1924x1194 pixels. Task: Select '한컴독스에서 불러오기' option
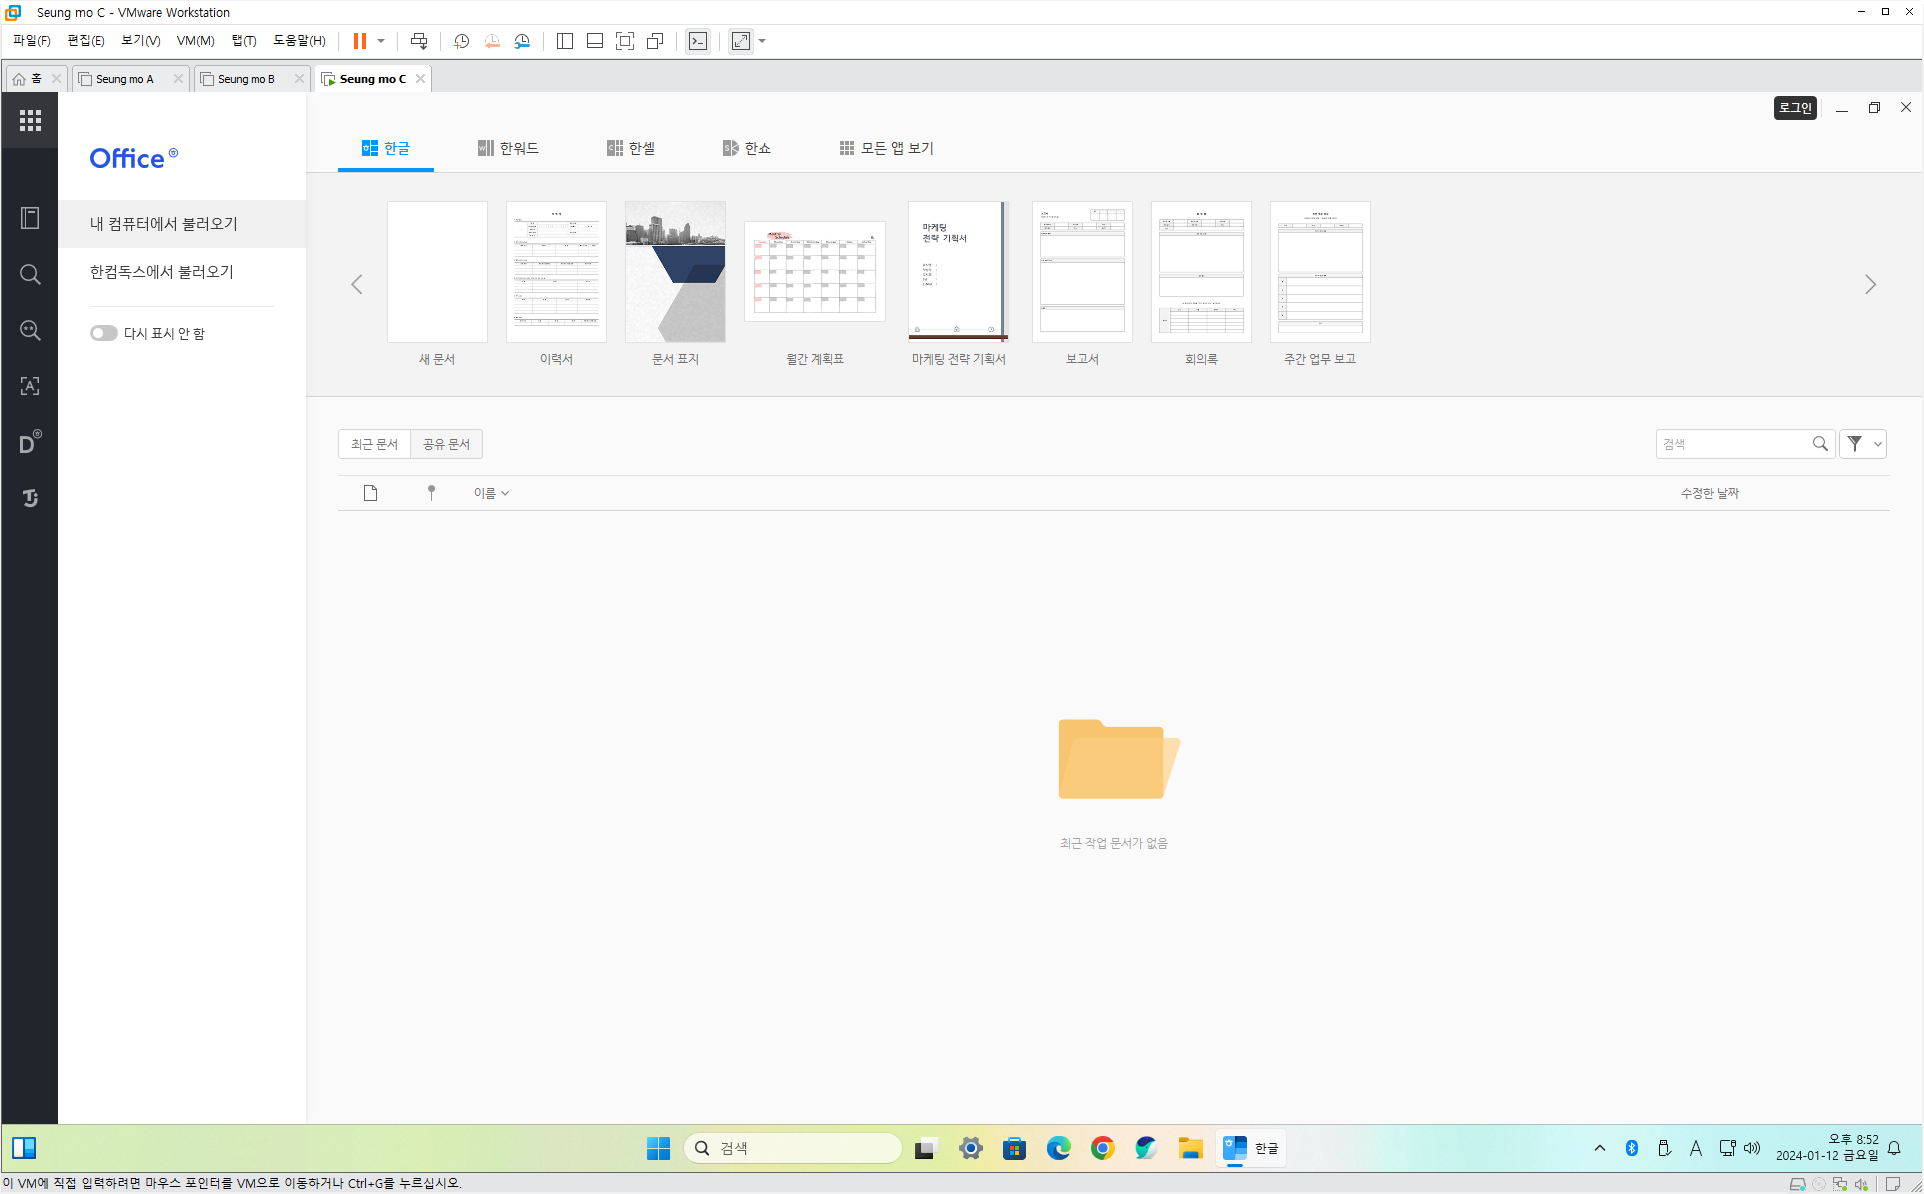tap(162, 272)
